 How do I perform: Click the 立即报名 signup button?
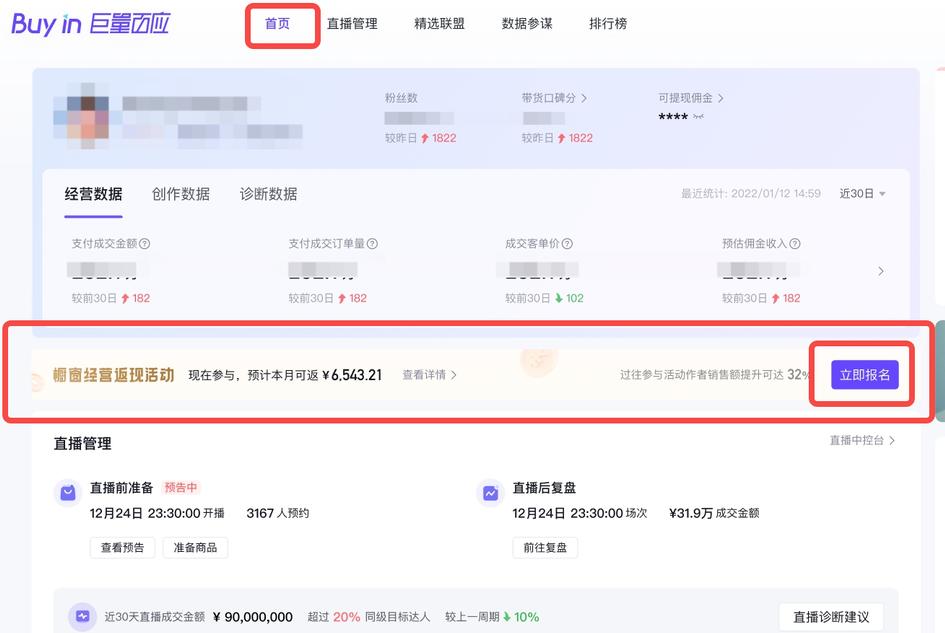pos(864,374)
